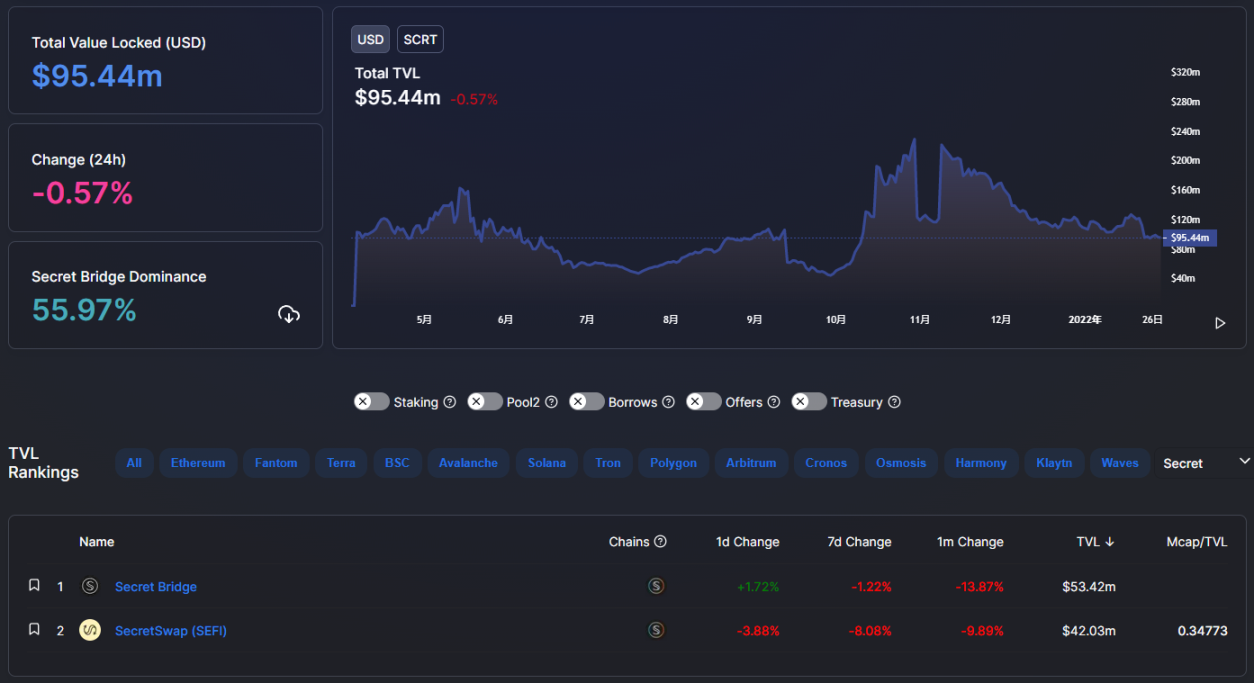Open the Staking help tooltip icon

pos(449,402)
